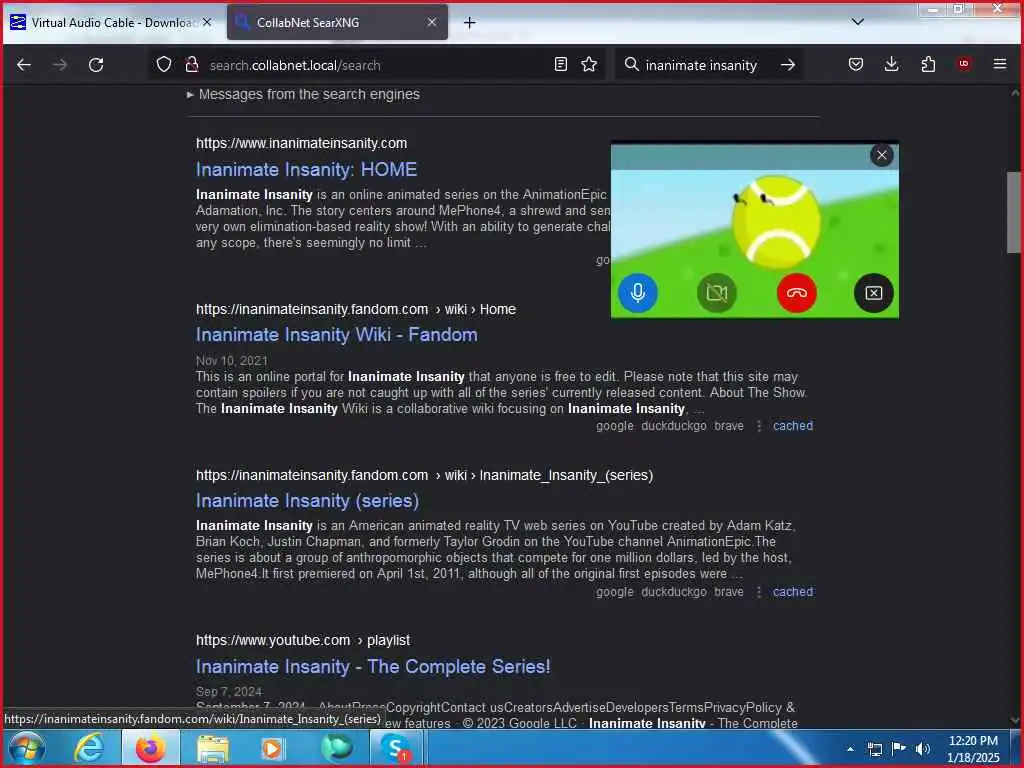Open the Extensions puzzle icon
The width and height of the screenshot is (1024, 768).
point(928,64)
